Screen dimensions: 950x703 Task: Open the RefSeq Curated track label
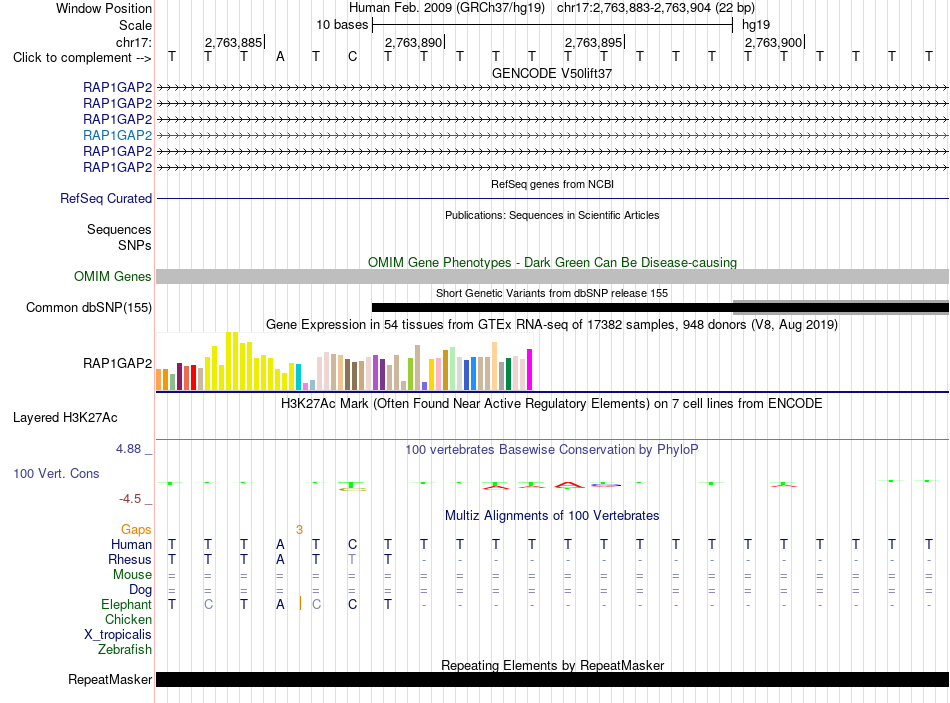coord(106,198)
